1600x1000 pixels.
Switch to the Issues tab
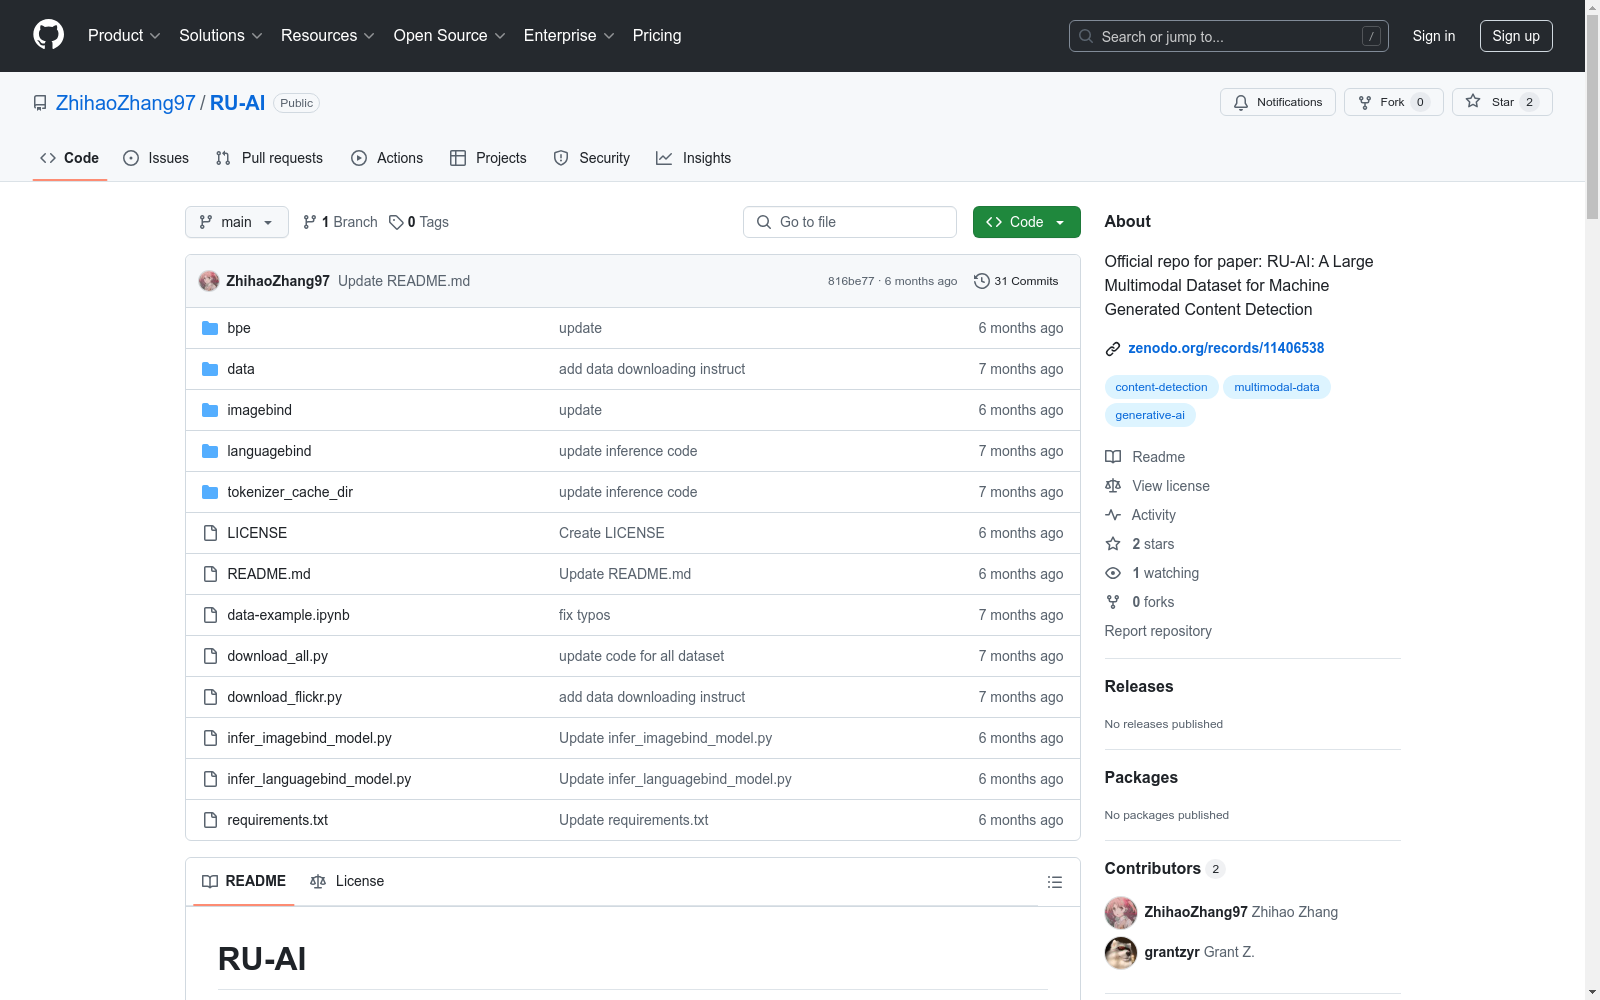pos(156,158)
